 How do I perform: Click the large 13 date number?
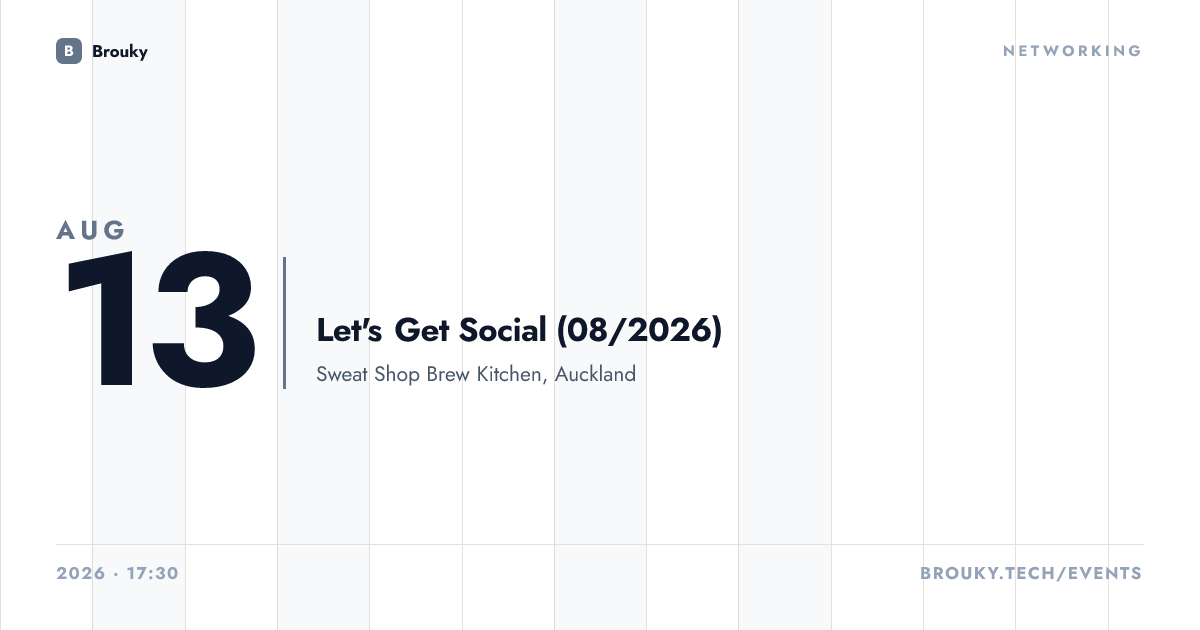[x=160, y=322]
